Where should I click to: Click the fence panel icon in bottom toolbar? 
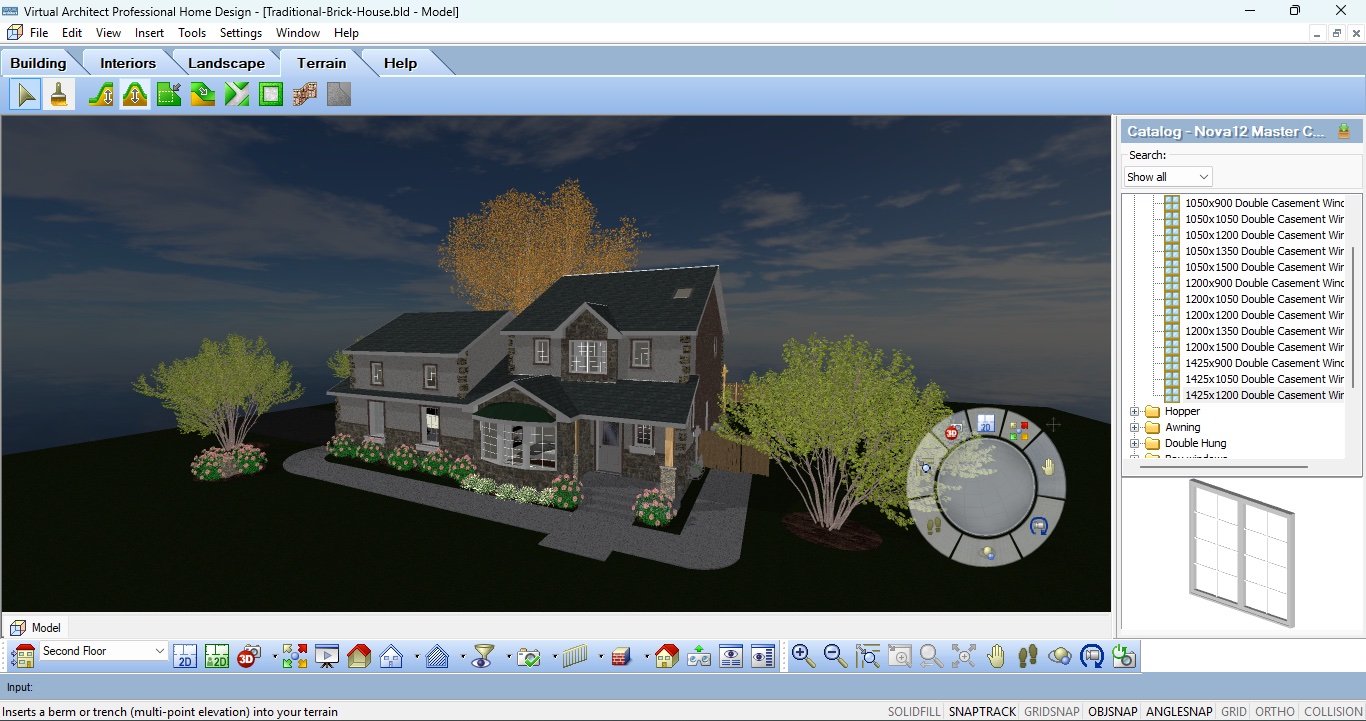click(575, 656)
